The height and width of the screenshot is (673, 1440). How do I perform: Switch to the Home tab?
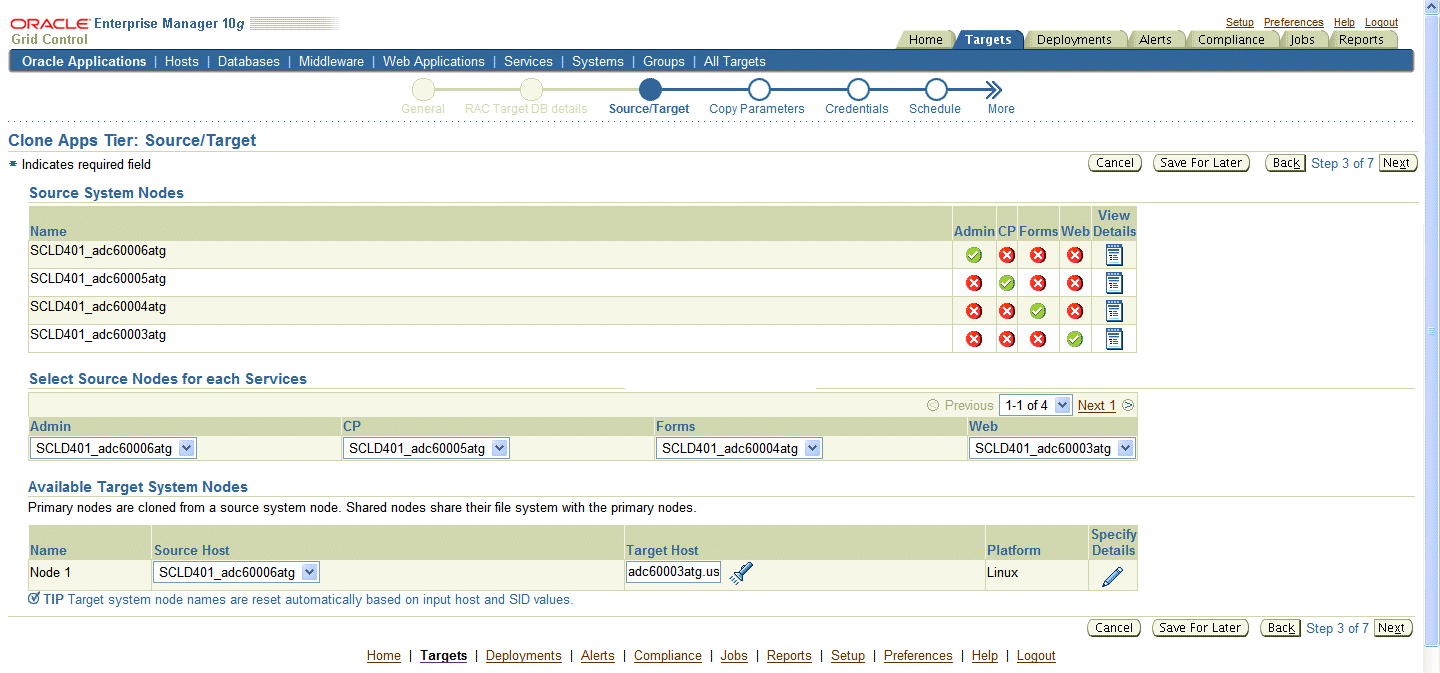[925, 40]
